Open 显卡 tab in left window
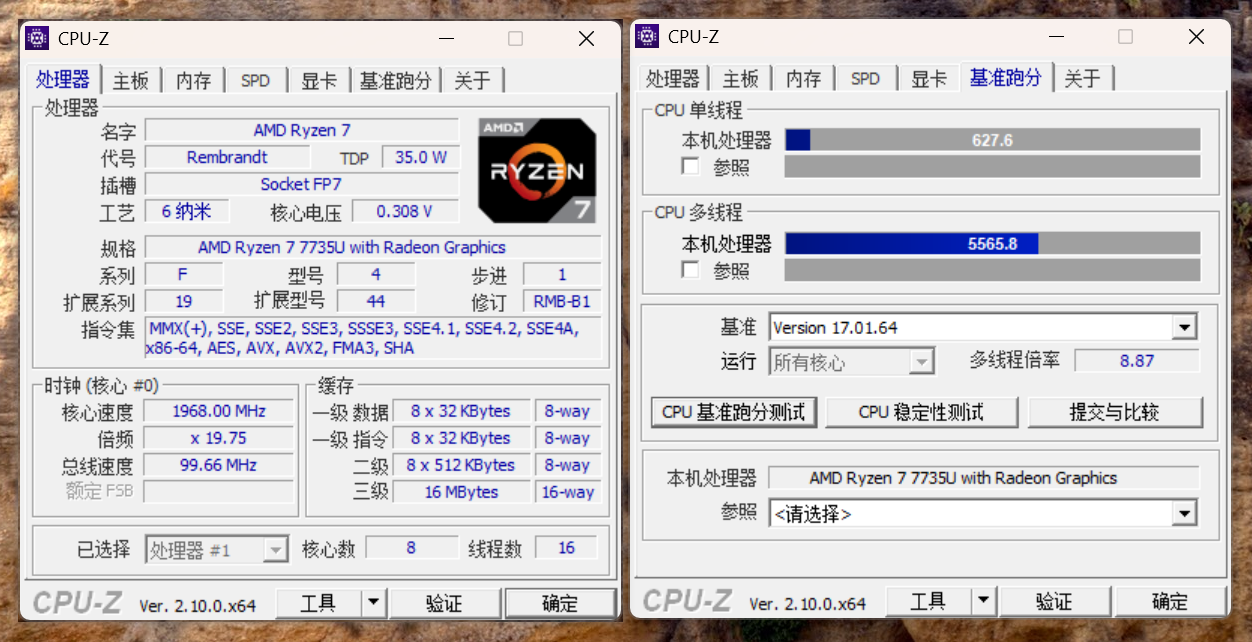 [319, 81]
